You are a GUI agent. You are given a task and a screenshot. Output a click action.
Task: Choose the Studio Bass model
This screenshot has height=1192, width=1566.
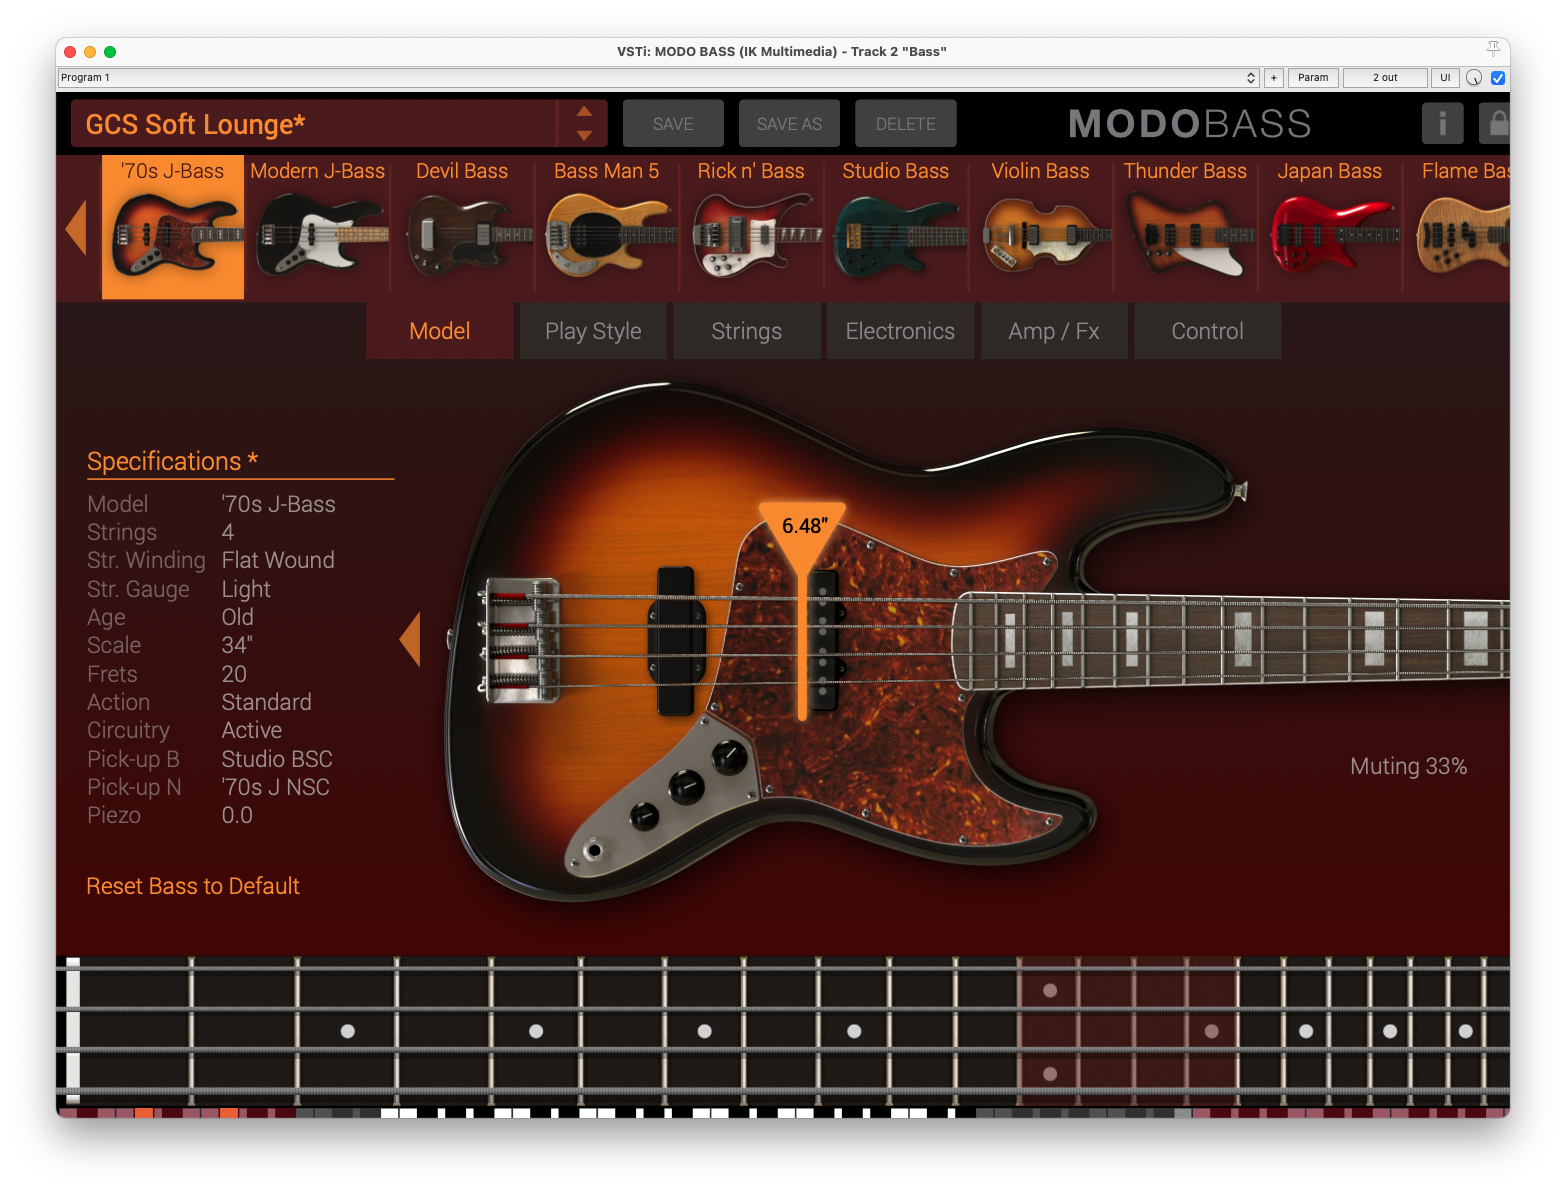click(x=896, y=227)
